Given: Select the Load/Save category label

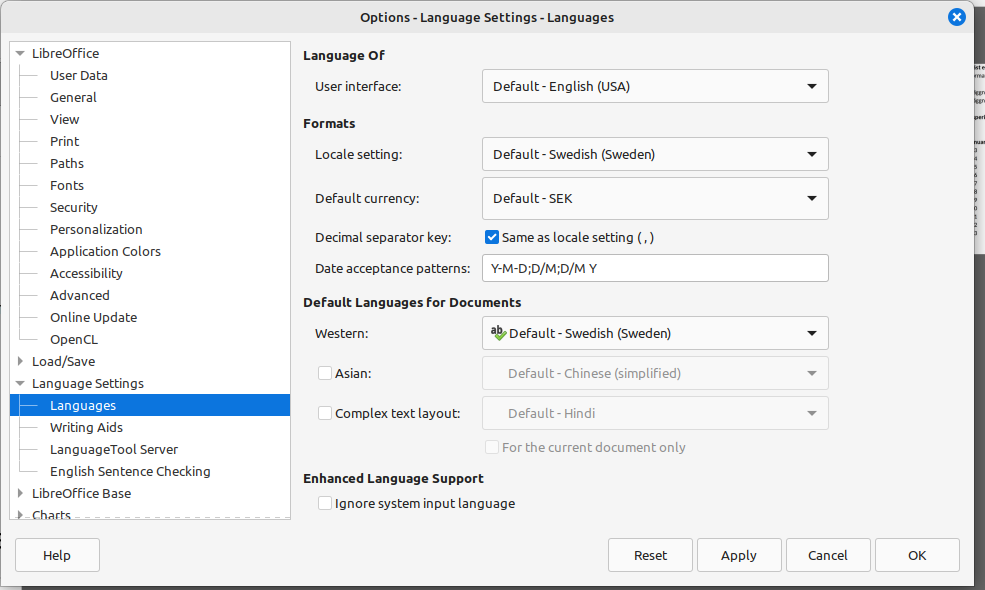Looking at the screenshot, I should 63,361.
